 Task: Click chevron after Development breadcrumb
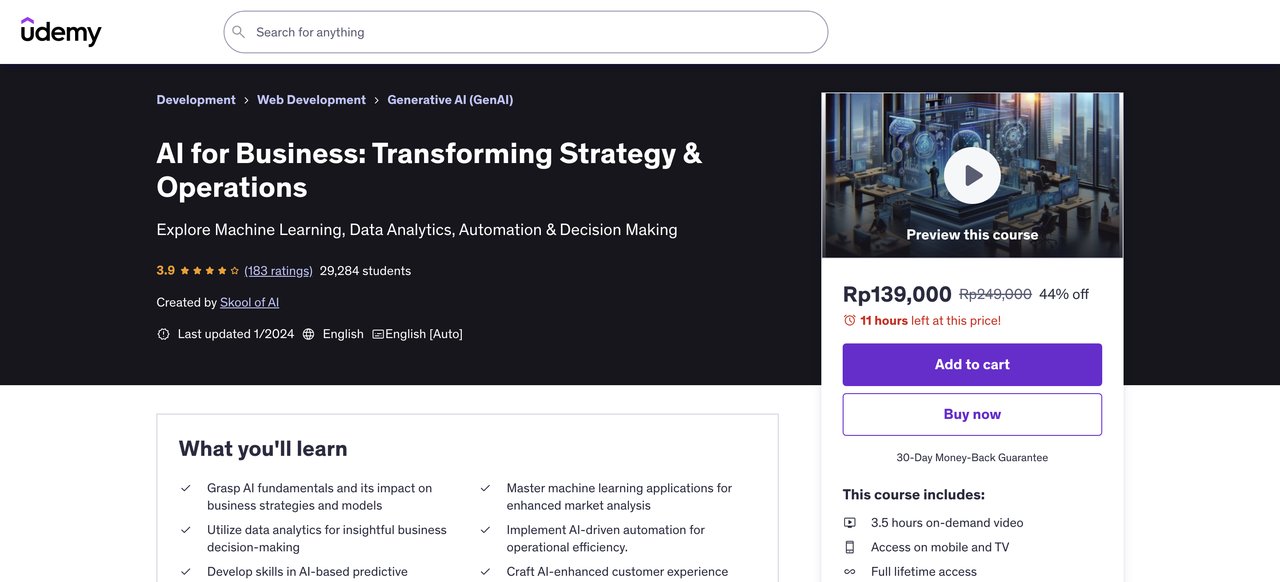pos(247,100)
